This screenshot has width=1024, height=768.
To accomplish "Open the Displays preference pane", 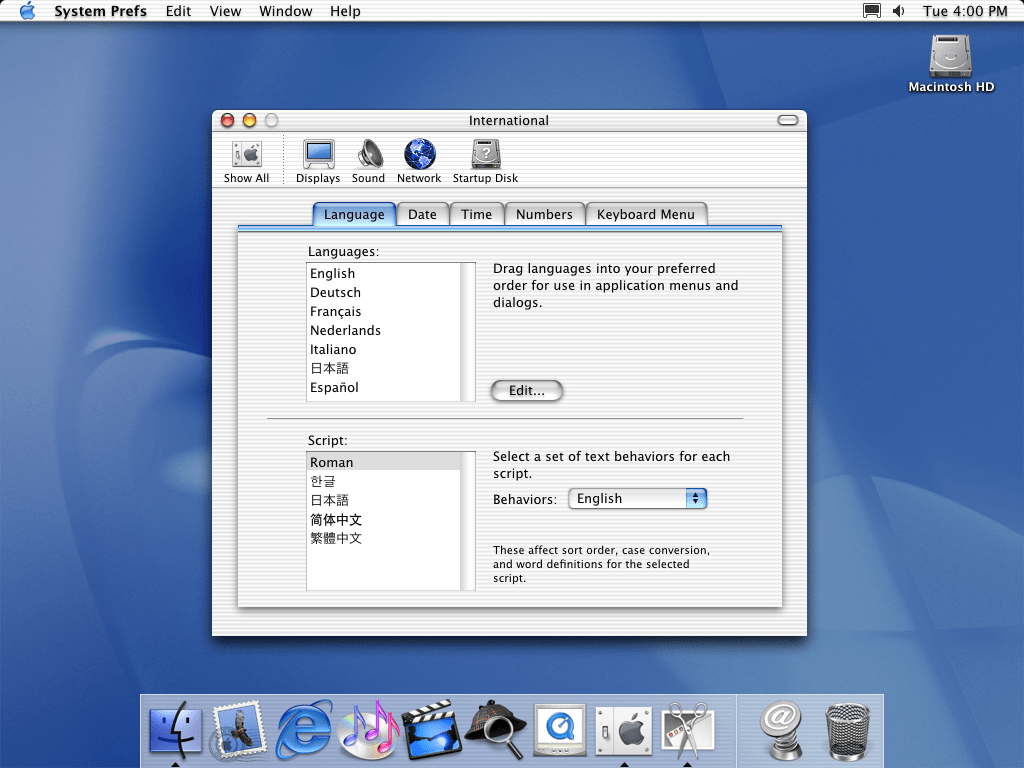I will click(x=318, y=160).
